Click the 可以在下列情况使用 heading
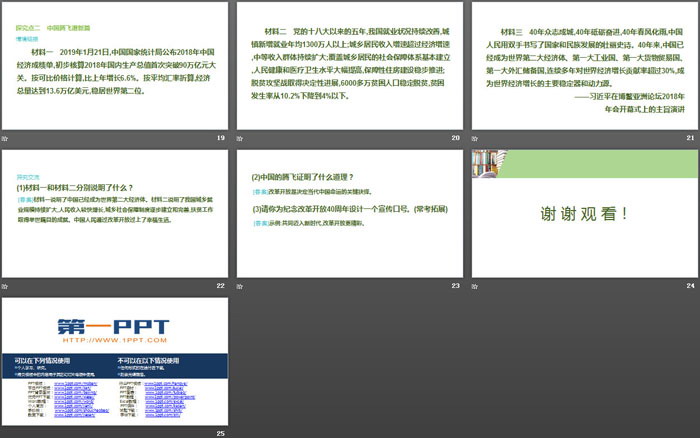 pos(42,360)
